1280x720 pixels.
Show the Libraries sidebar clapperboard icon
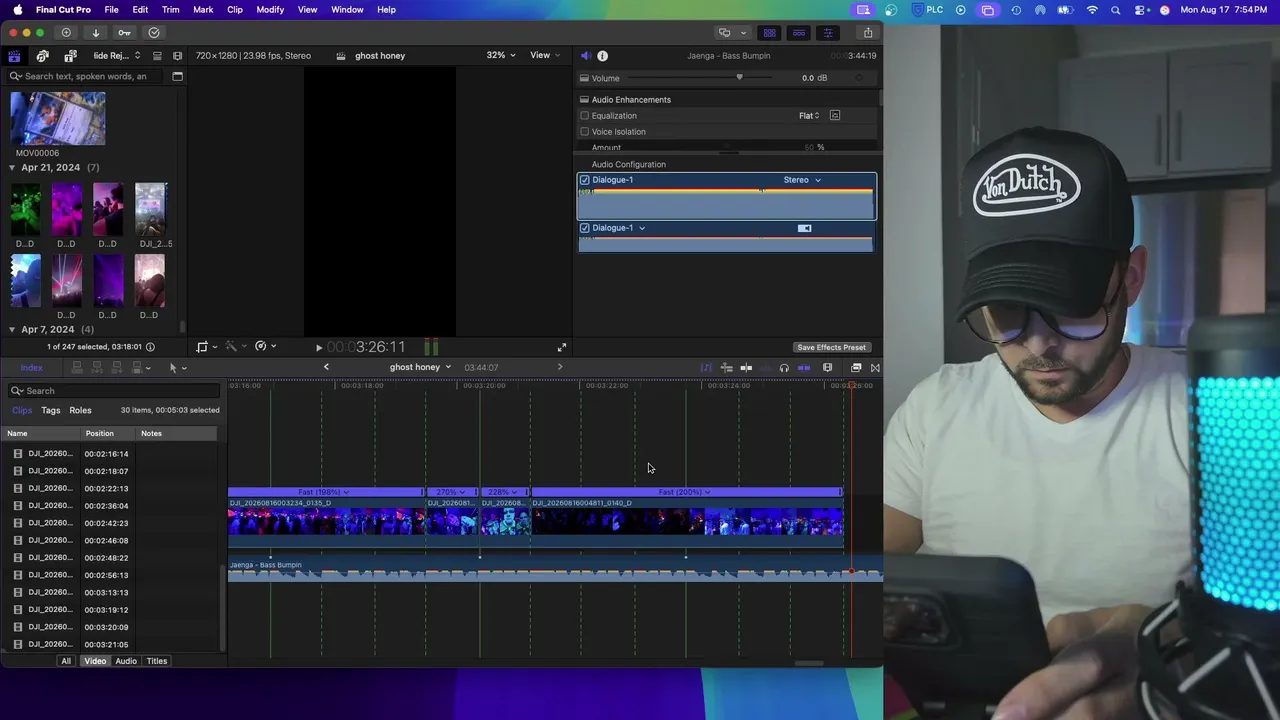click(14, 56)
